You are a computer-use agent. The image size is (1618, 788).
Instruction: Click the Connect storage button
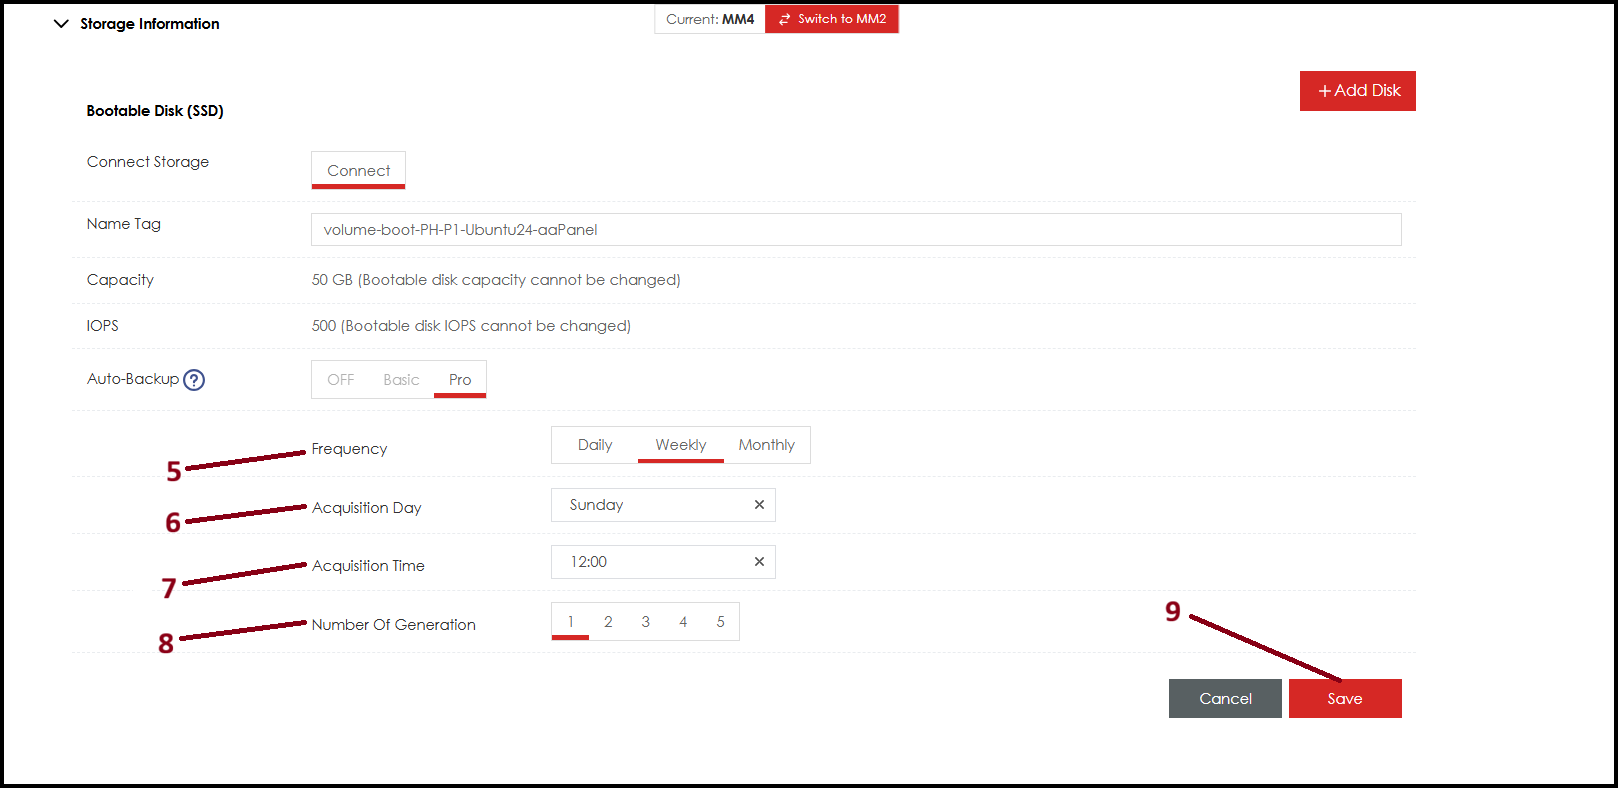click(359, 170)
